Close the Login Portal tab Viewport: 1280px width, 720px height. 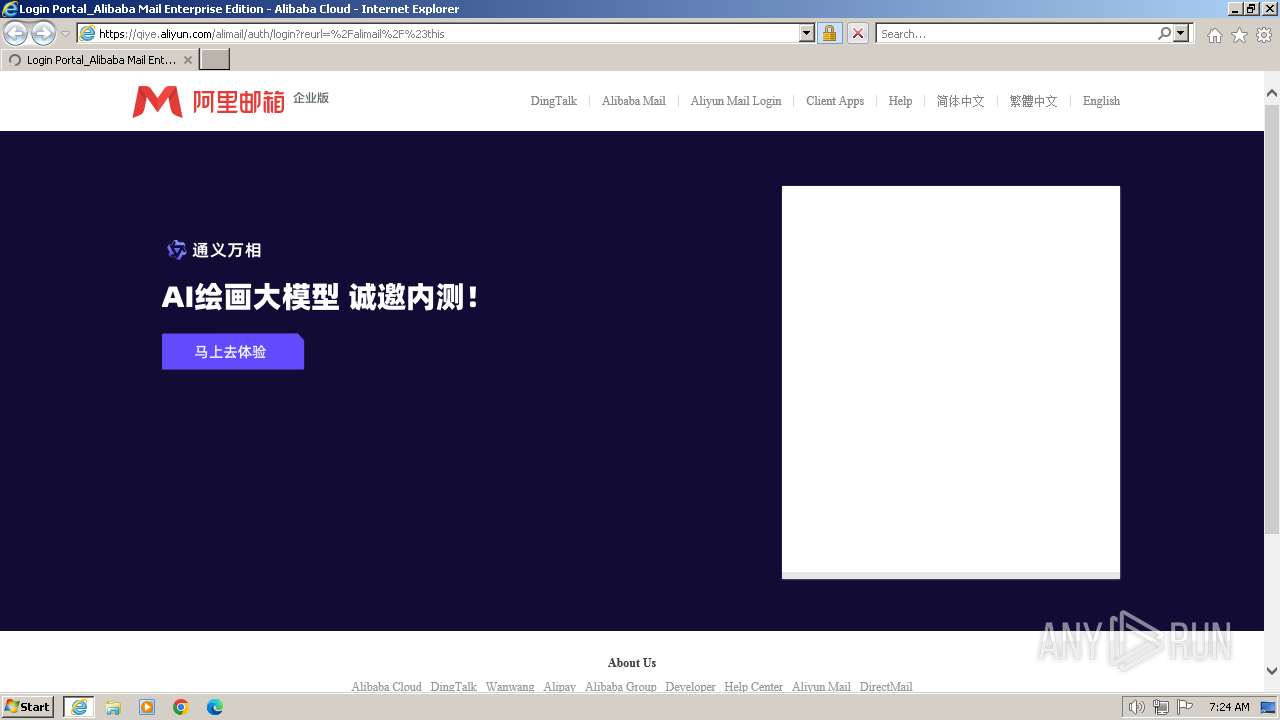(x=188, y=60)
